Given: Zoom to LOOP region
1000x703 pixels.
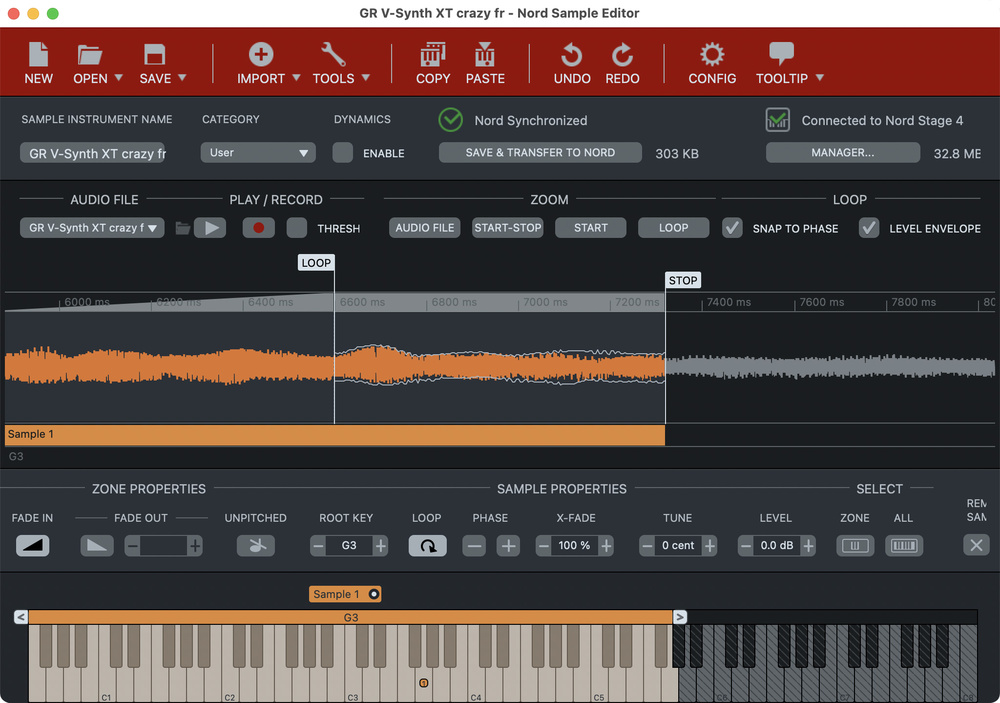Looking at the screenshot, I should tap(673, 228).
